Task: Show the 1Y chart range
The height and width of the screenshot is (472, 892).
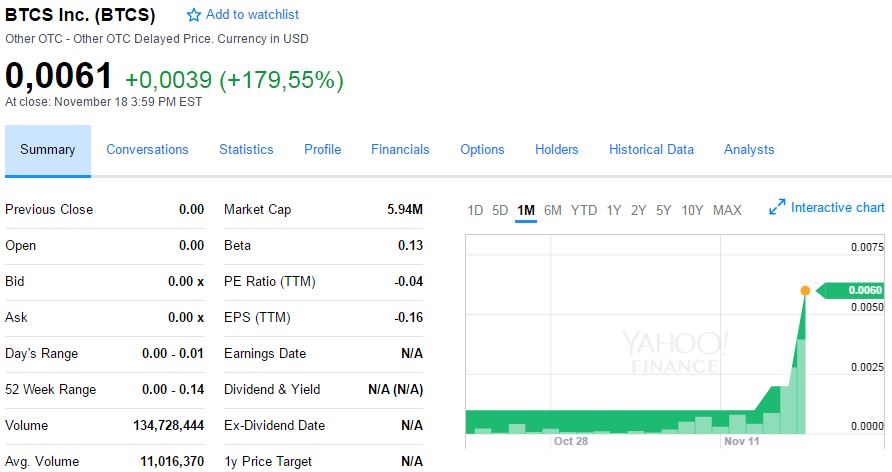Action: point(614,210)
